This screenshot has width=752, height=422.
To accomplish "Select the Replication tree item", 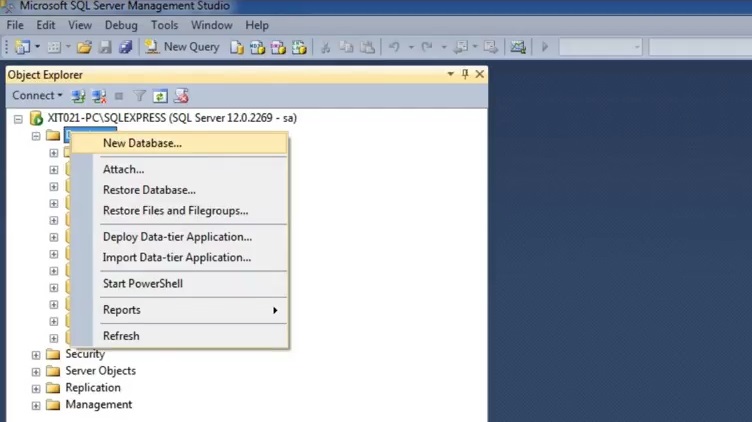I will point(93,387).
